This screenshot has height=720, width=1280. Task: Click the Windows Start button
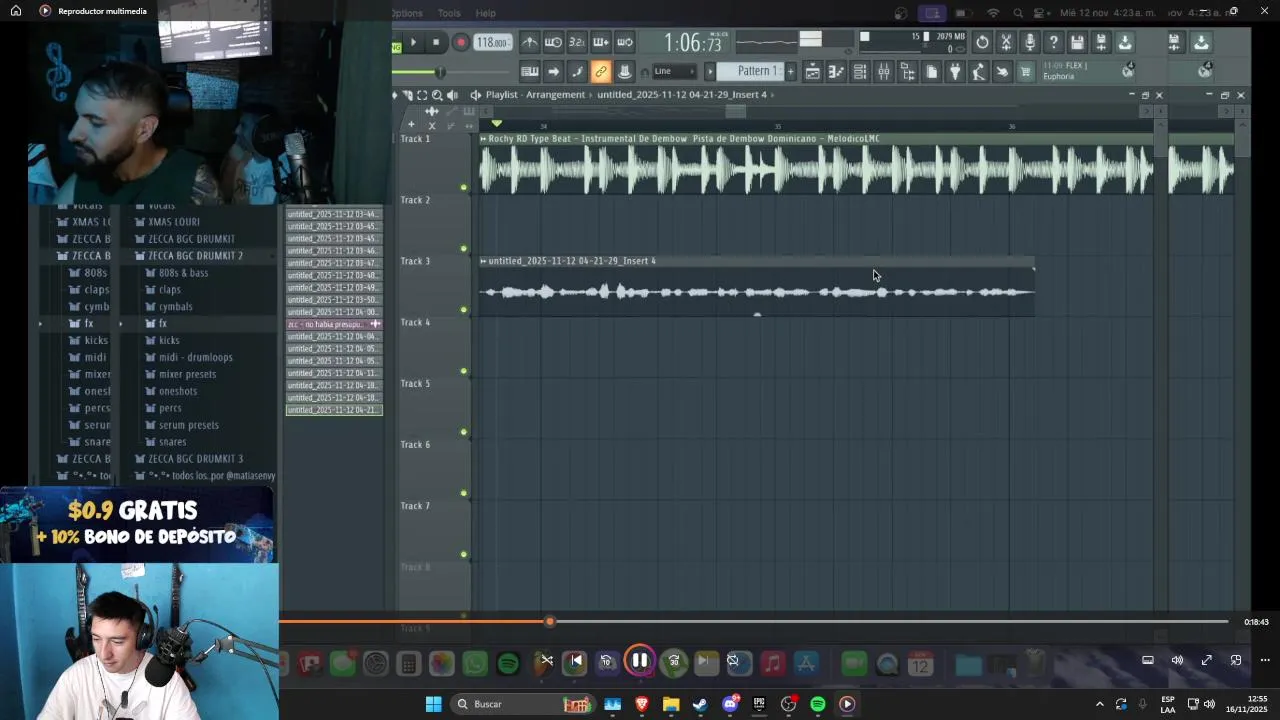pyautogui.click(x=433, y=704)
